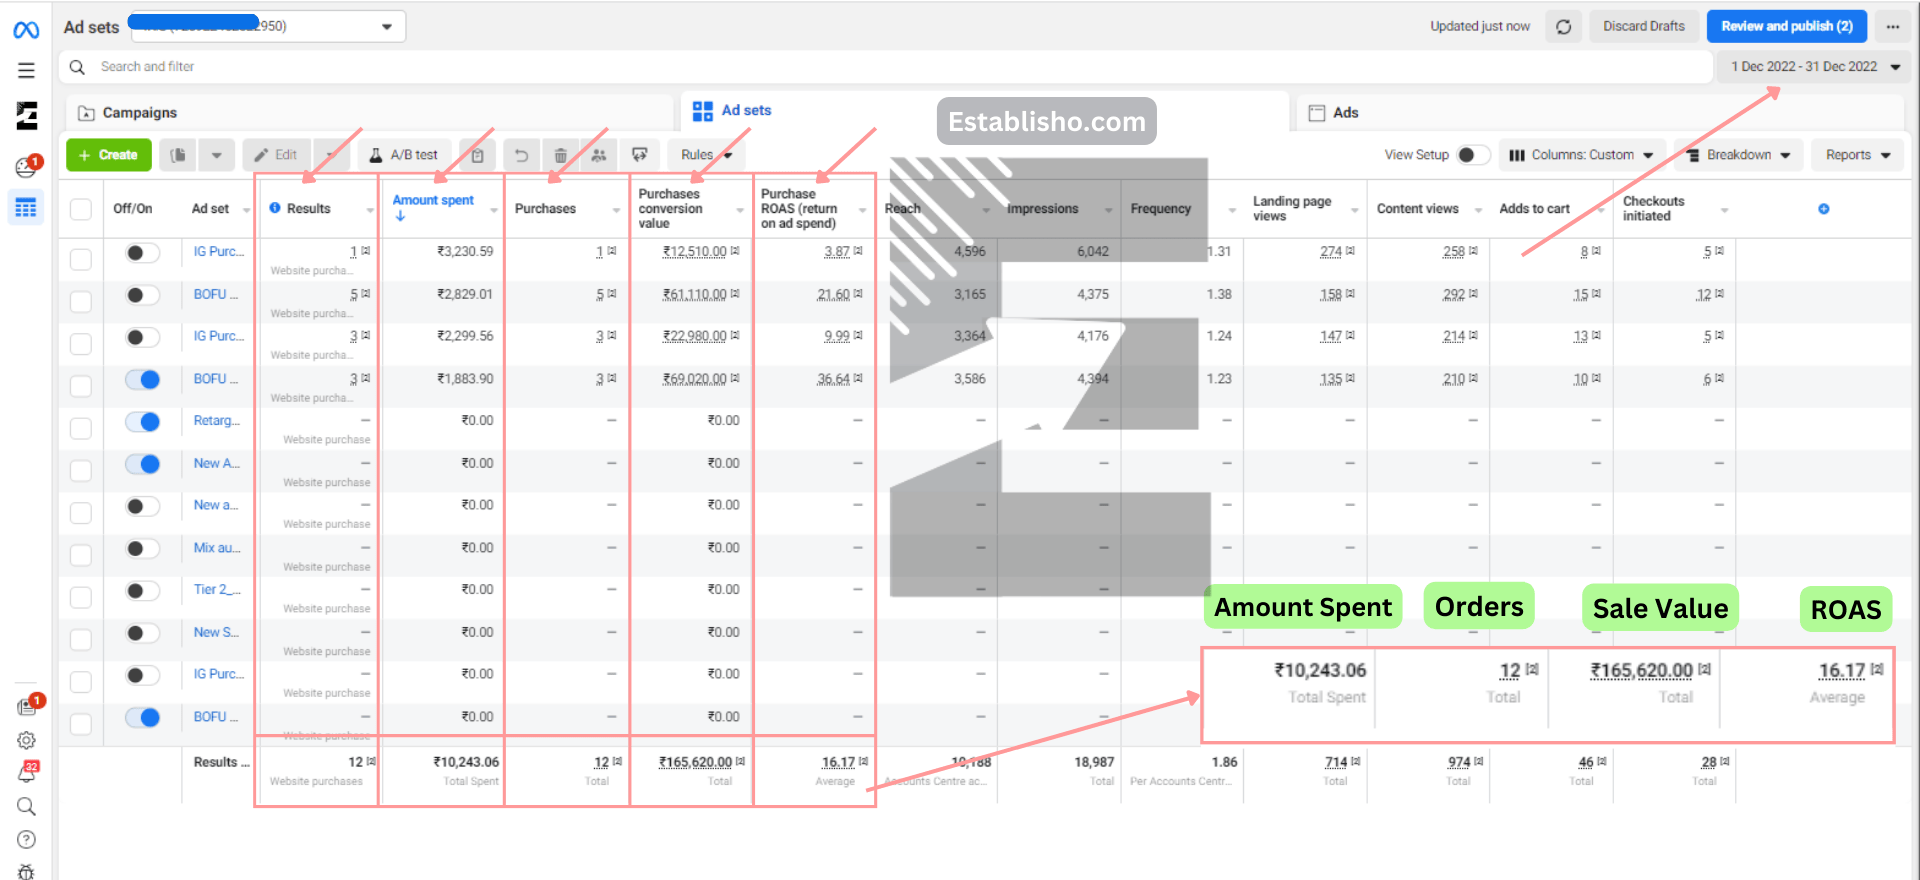Click the refresh icon beside Updated just now
The height and width of the screenshot is (880, 1920).
(1563, 27)
